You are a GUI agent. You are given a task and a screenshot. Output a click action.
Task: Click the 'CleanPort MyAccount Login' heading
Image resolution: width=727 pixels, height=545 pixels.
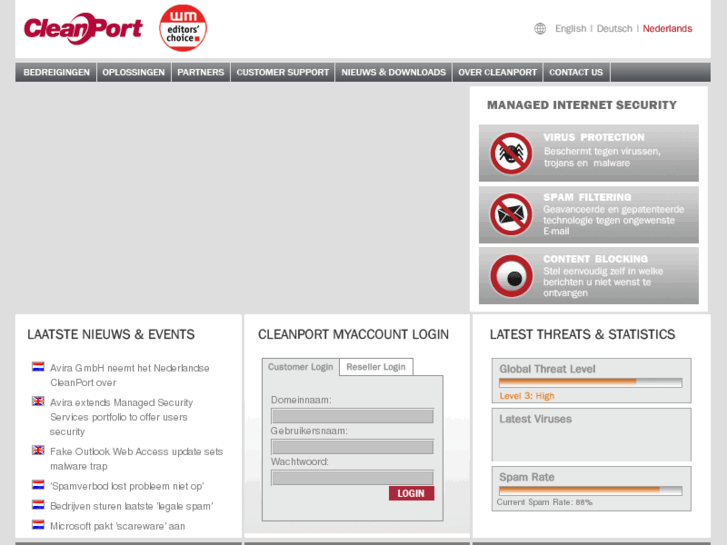click(x=353, y=334)
